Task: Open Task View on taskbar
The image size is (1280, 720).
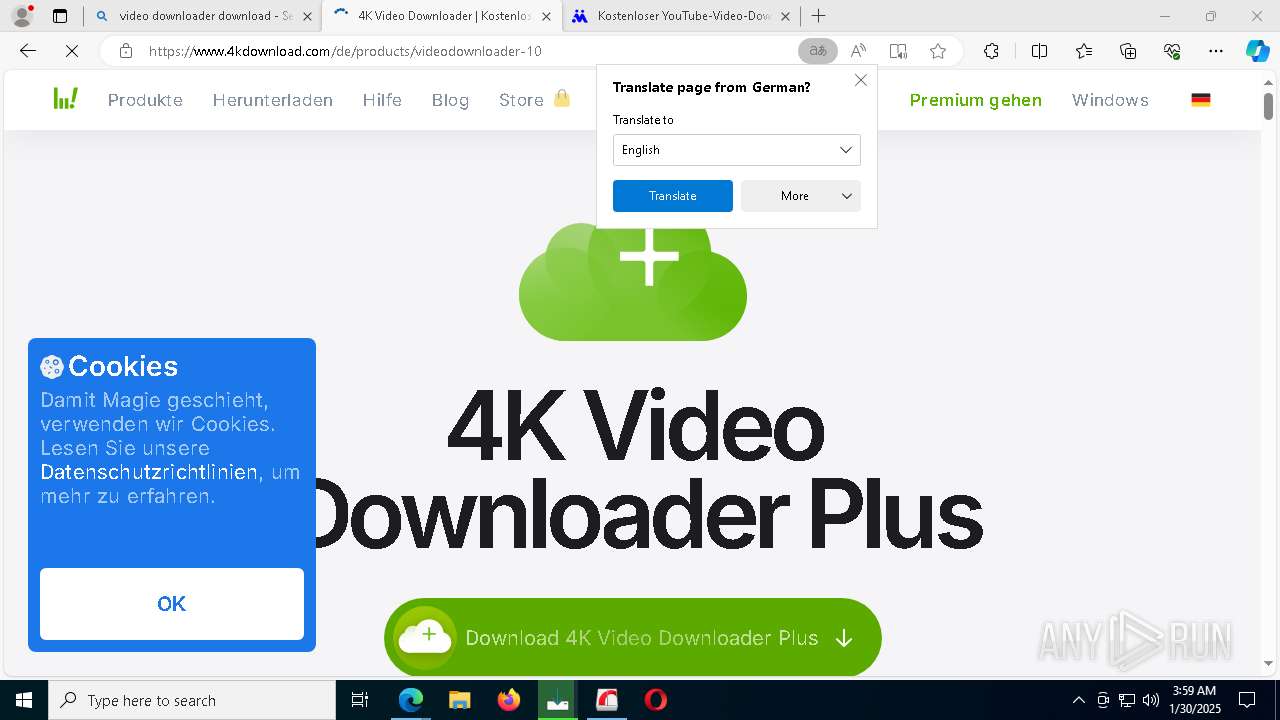Action: pyautogui.click(x=360, y=700)
